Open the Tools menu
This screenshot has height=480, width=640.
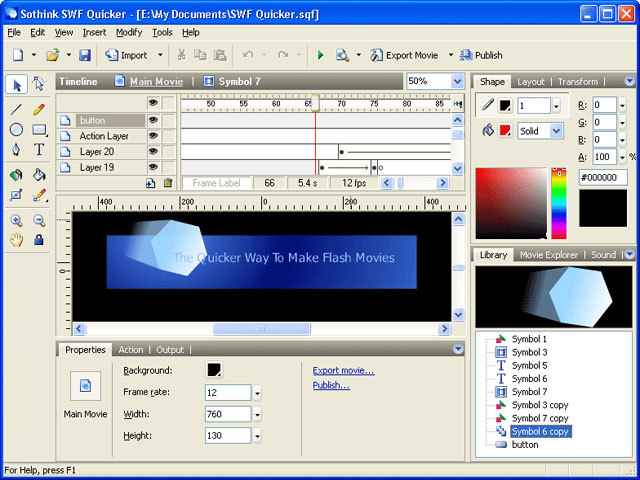click(x=162, y=32)
